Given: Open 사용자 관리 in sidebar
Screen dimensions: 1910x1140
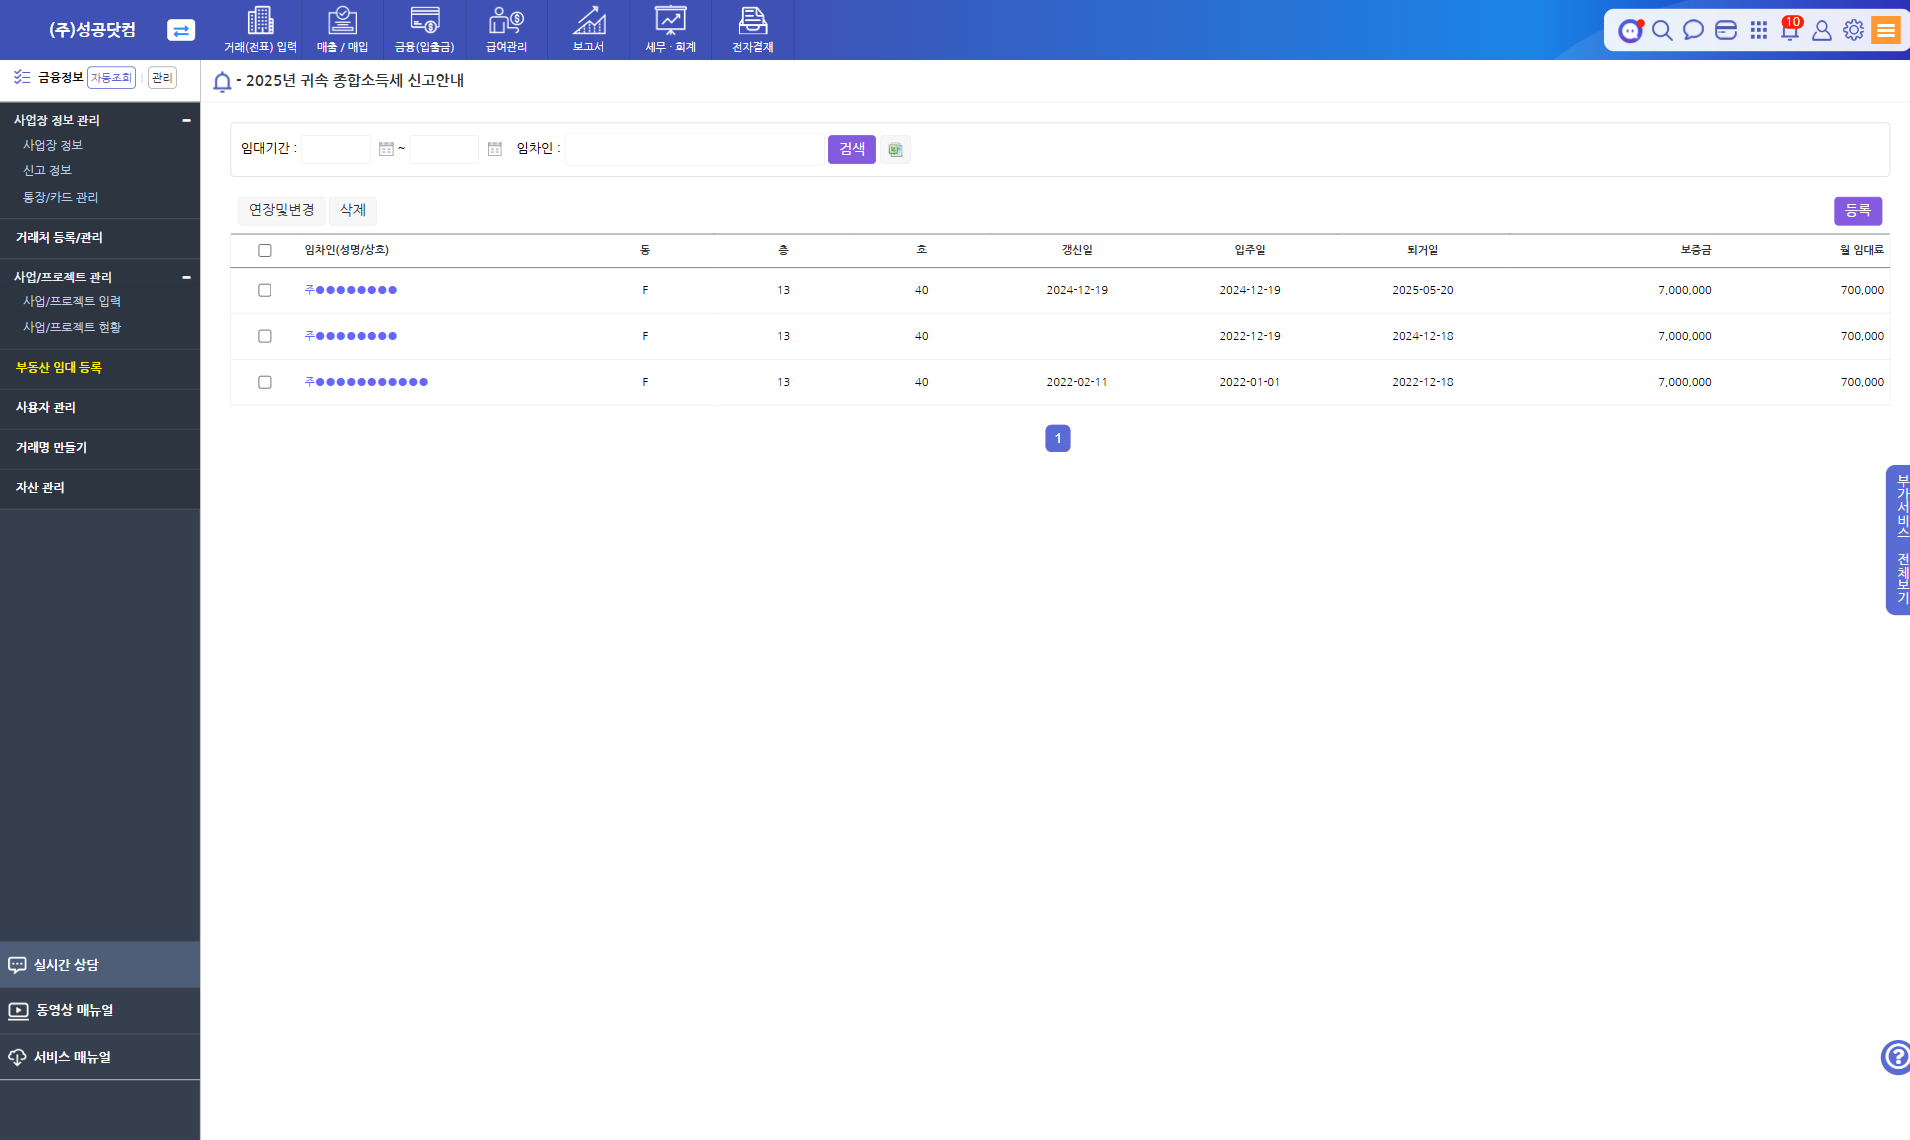Looking at the screenshot, I should 45,408.
